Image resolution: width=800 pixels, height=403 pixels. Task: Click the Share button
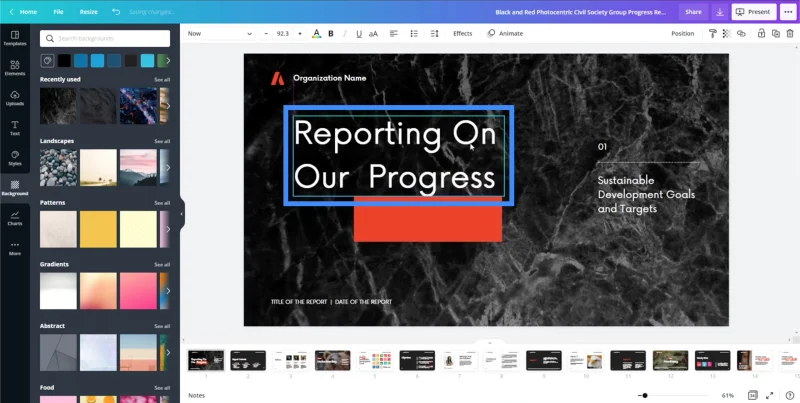[693, 12]
